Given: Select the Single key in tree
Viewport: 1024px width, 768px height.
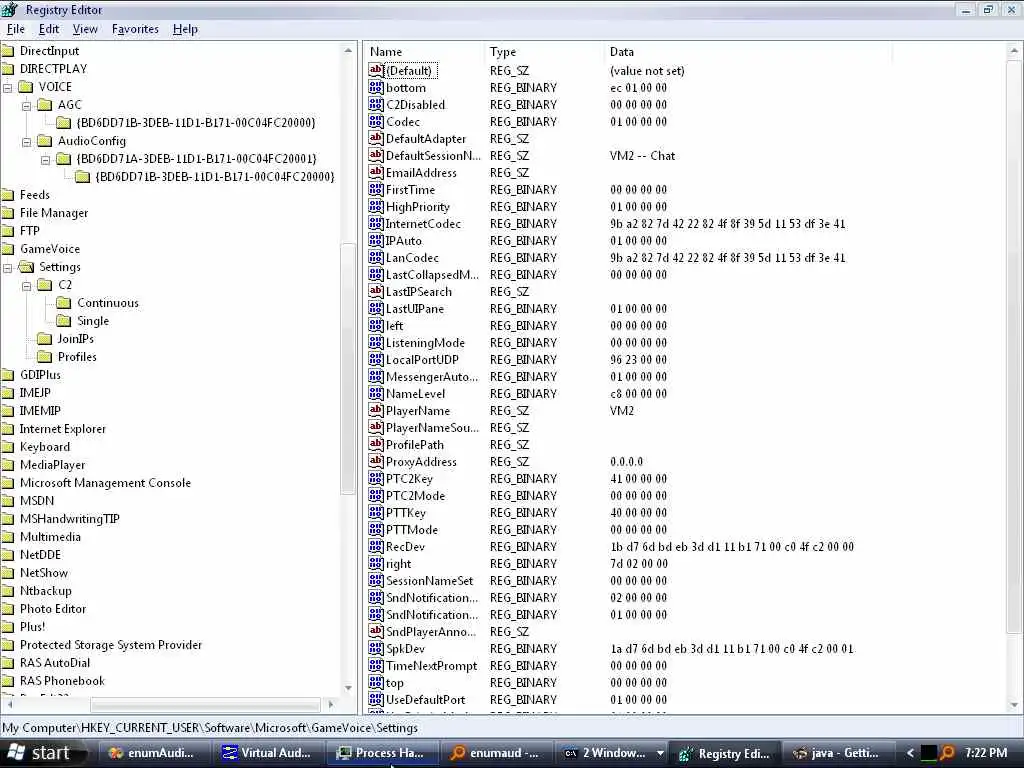Looking at the screenshot, I should 93,321.
